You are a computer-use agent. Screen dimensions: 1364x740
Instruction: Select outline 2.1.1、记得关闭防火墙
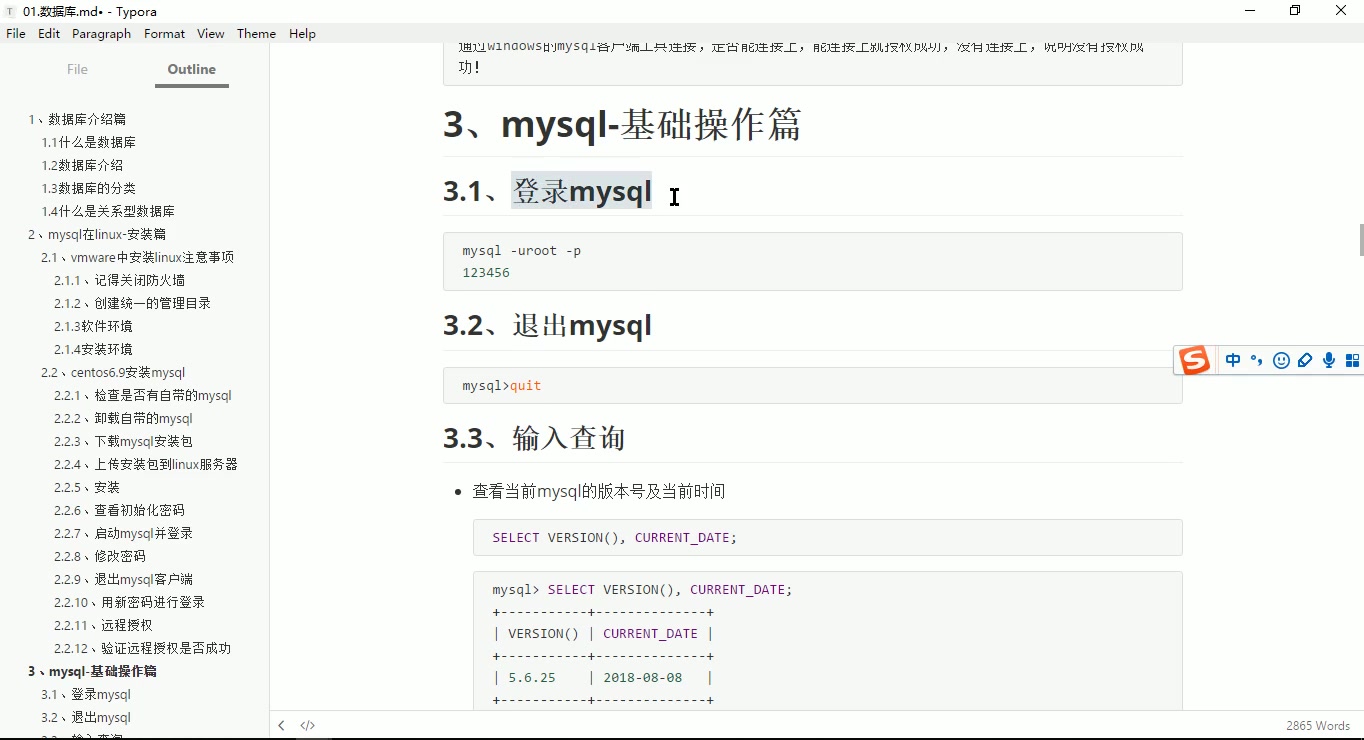(119, 280)
